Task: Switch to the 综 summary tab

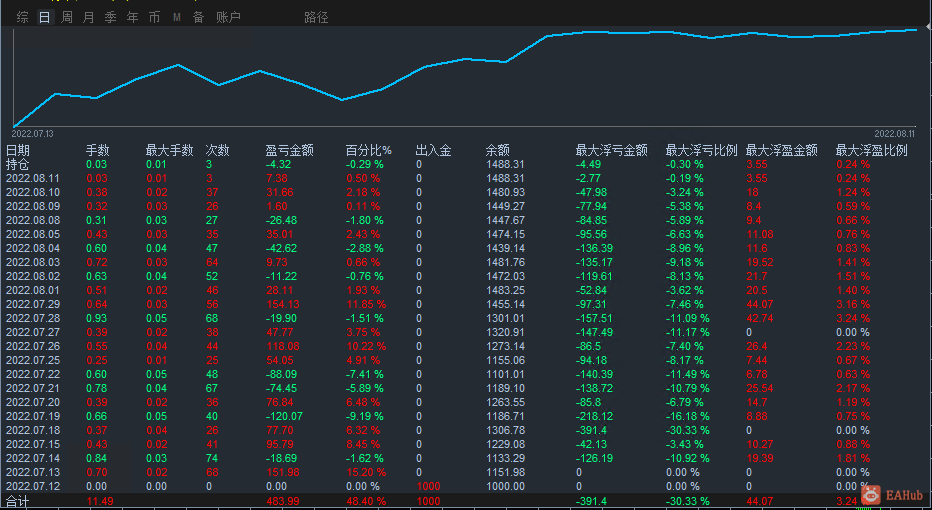Action: (23, 17)
